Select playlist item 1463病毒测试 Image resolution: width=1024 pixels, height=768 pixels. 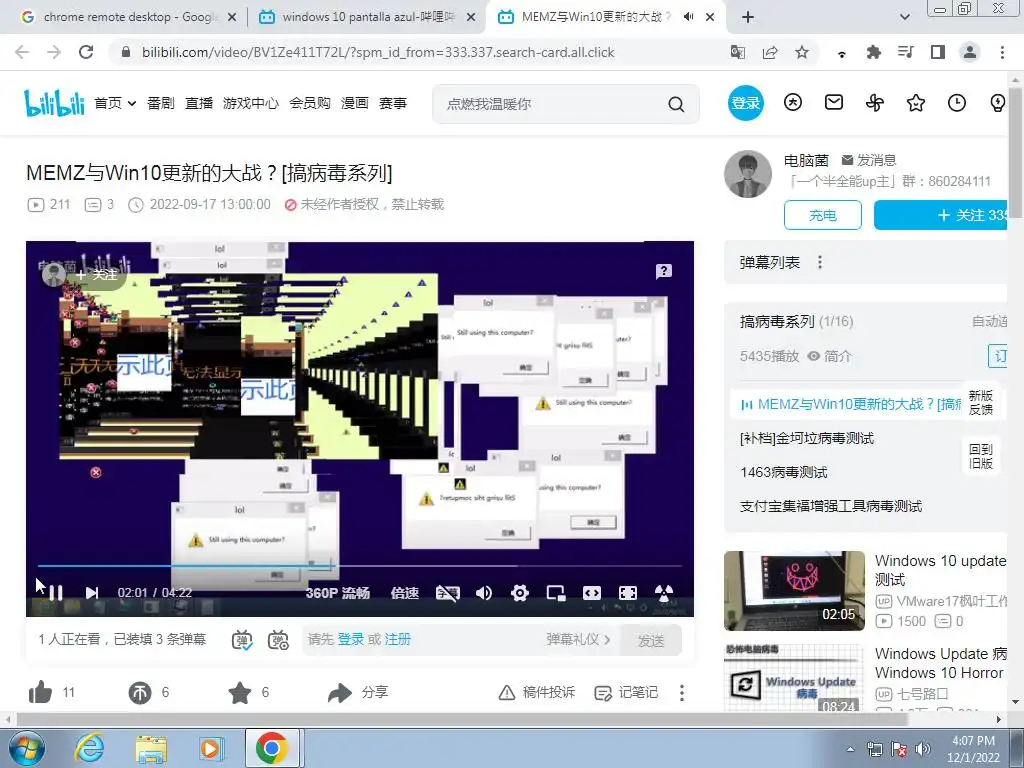tap(784, 472)
